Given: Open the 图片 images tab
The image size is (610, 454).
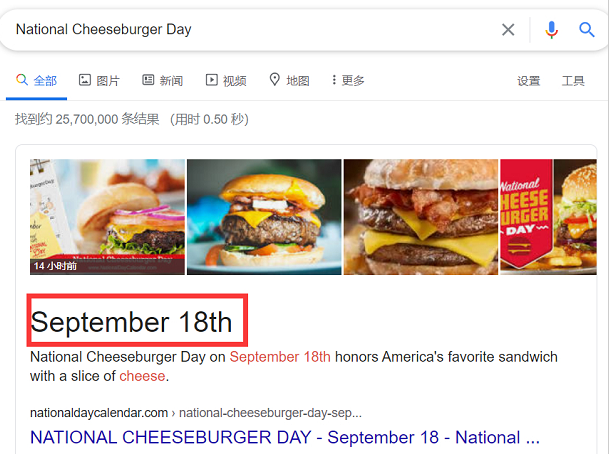Looking at the screenshot, I should coord(99,81).
